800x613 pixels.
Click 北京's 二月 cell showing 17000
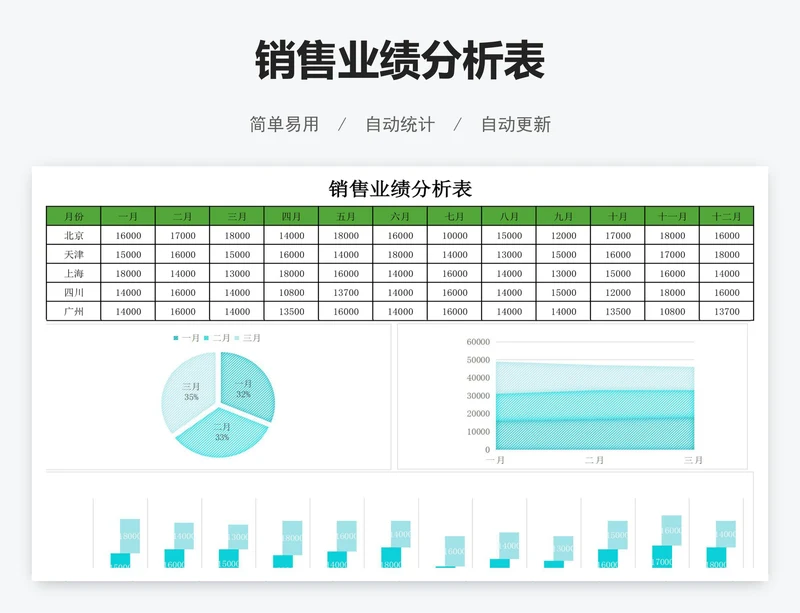tap(183, 235)
